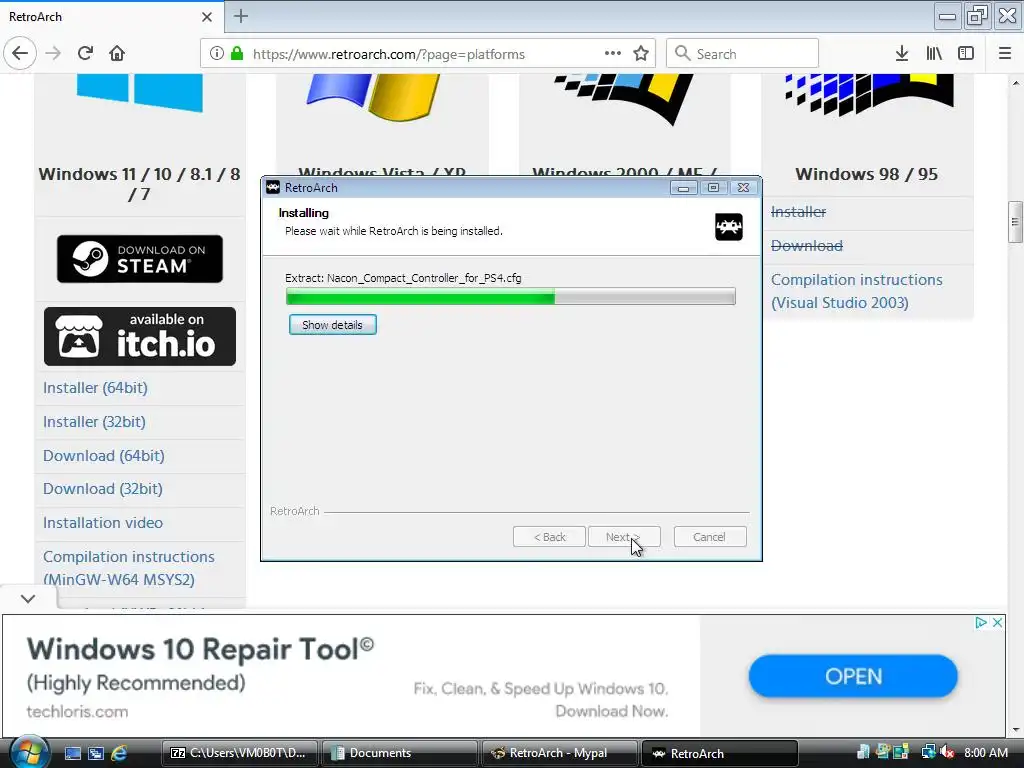Open MinGW-W64 MSYS2 compilation instructions link
The image size is (1024, 768).
[129, 568]
